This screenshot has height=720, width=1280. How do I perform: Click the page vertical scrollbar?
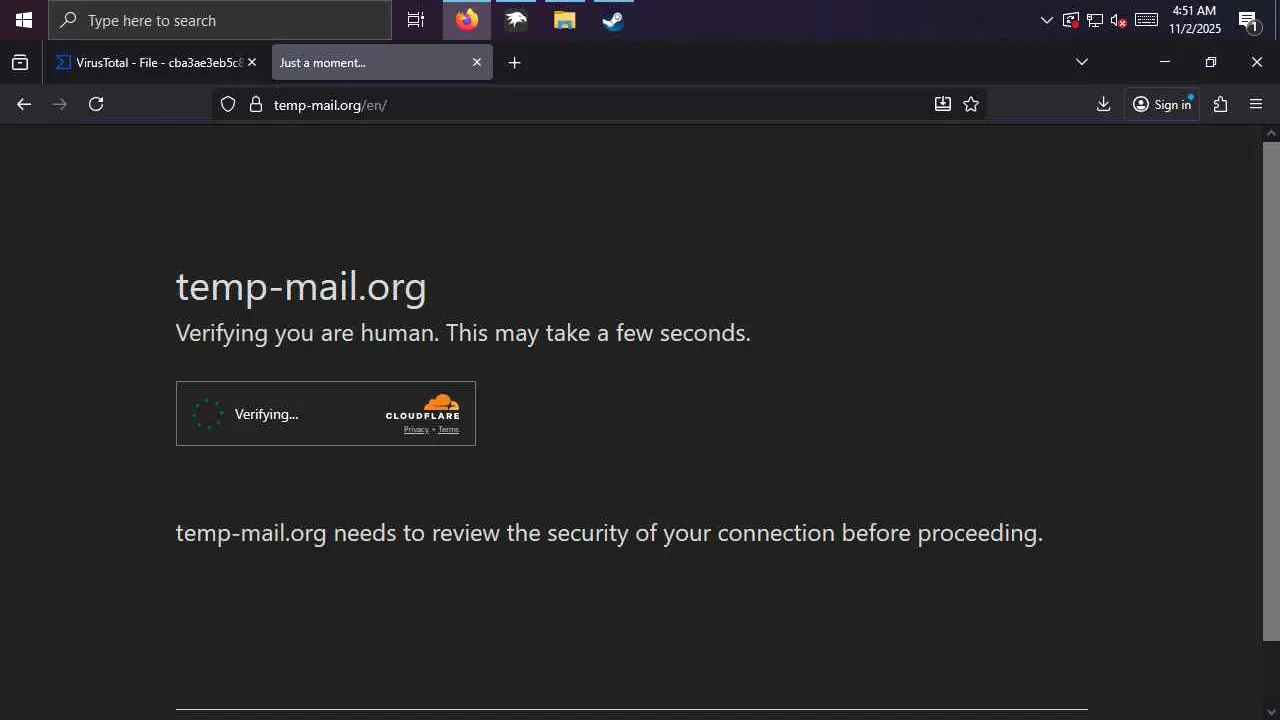click(1271, 390)
